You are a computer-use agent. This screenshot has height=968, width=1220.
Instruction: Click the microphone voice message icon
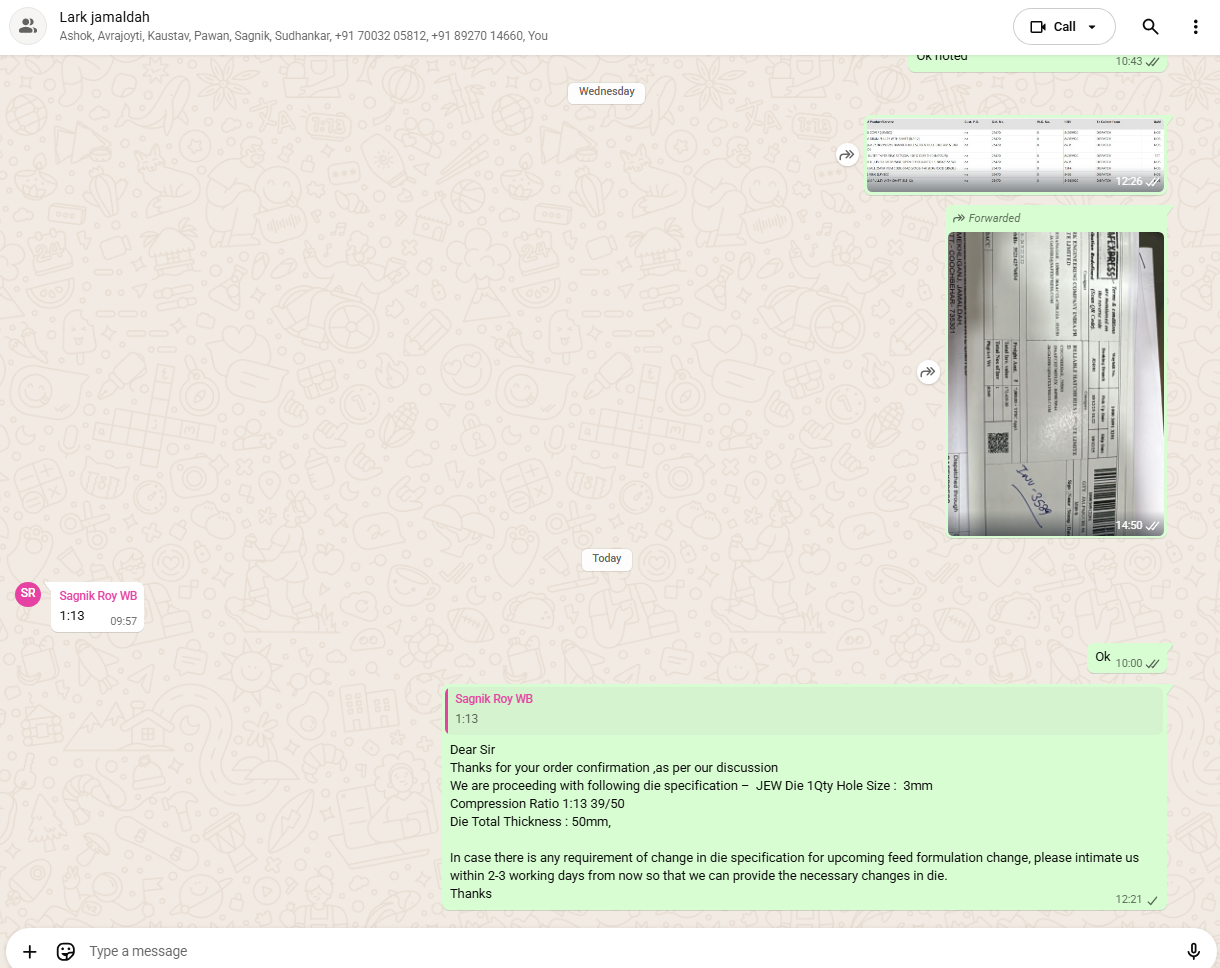click(x=1193, y=951)
